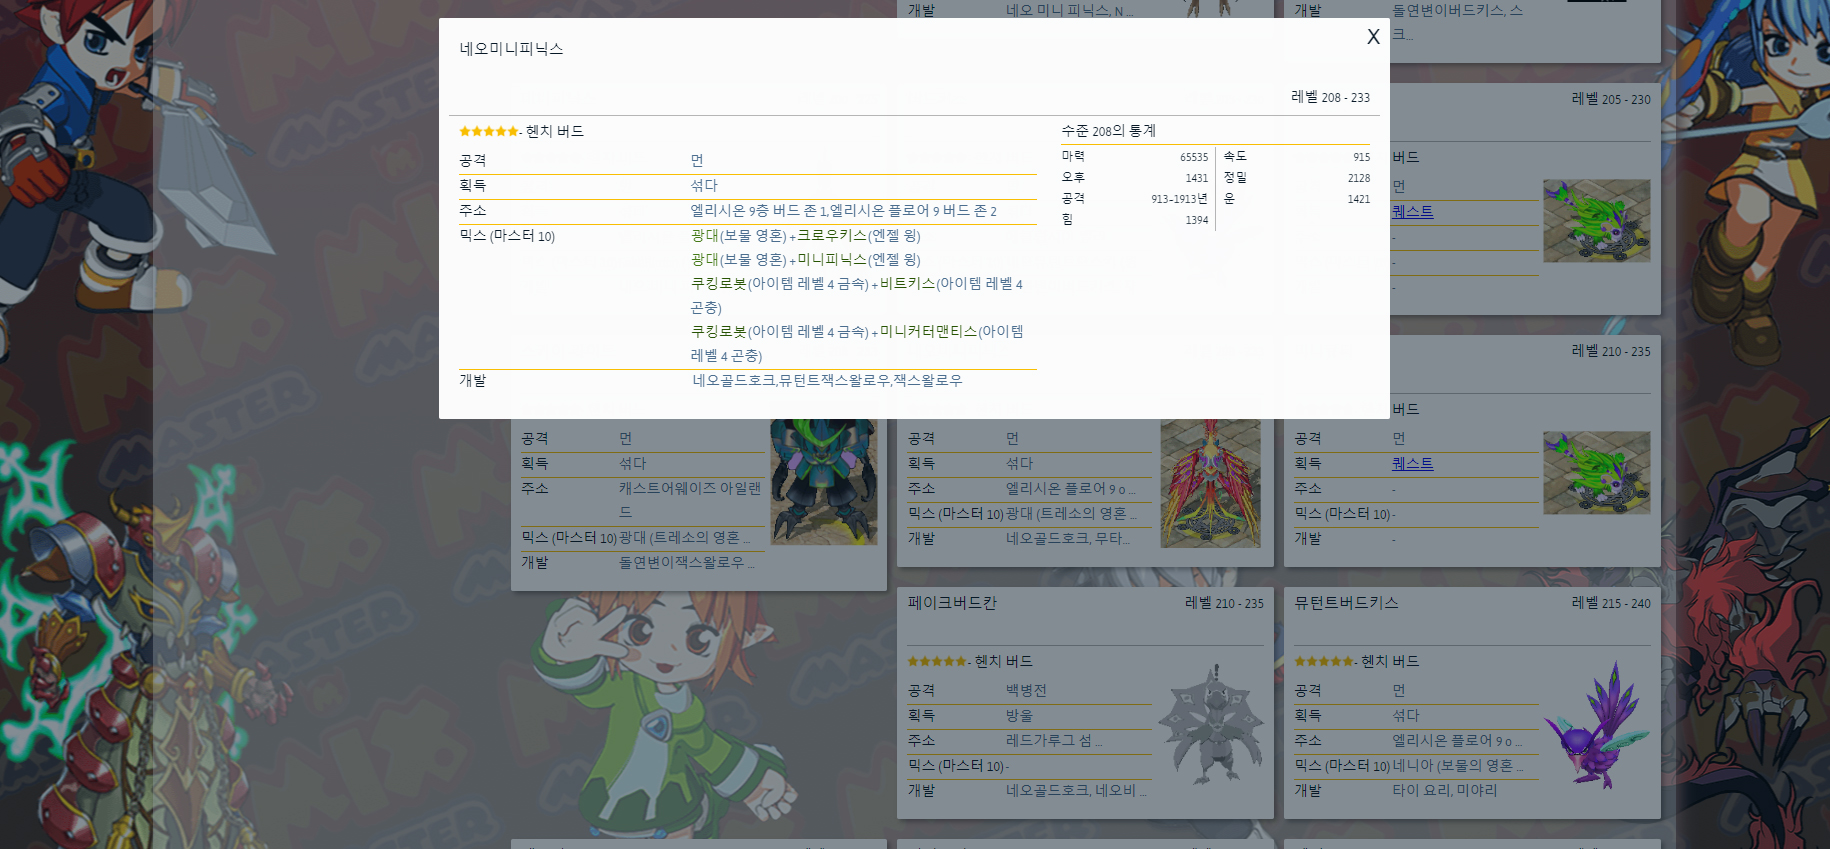Image resolution: width=1830 pixels, height=849 pixels.
Task: Select final 잭스왈로우 entry in popup 개발 row
Action: (x=928, y=381)
